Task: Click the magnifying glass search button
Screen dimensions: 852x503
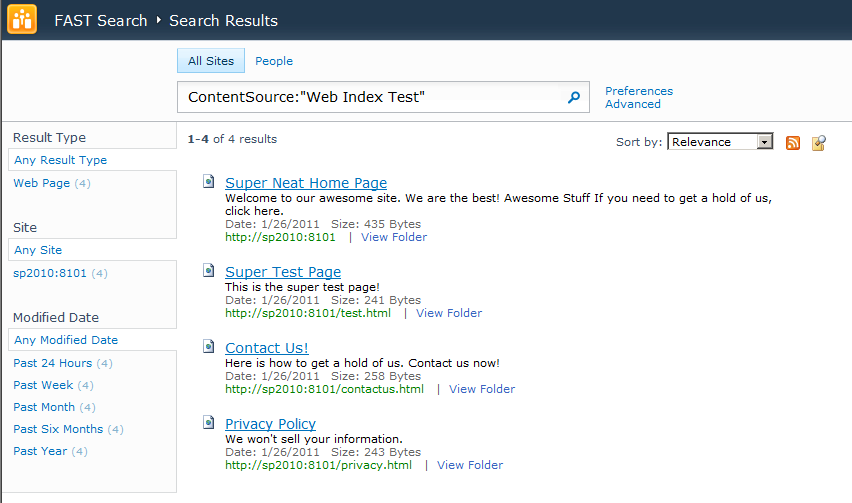Action: click(574, 97)
